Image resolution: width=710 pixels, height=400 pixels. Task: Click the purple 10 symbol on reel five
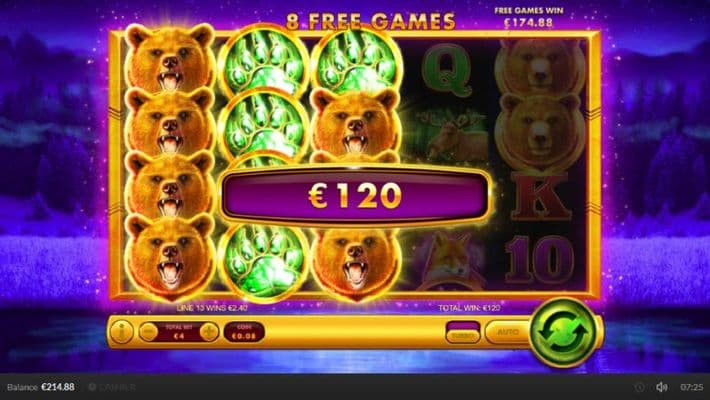point(539,260)
